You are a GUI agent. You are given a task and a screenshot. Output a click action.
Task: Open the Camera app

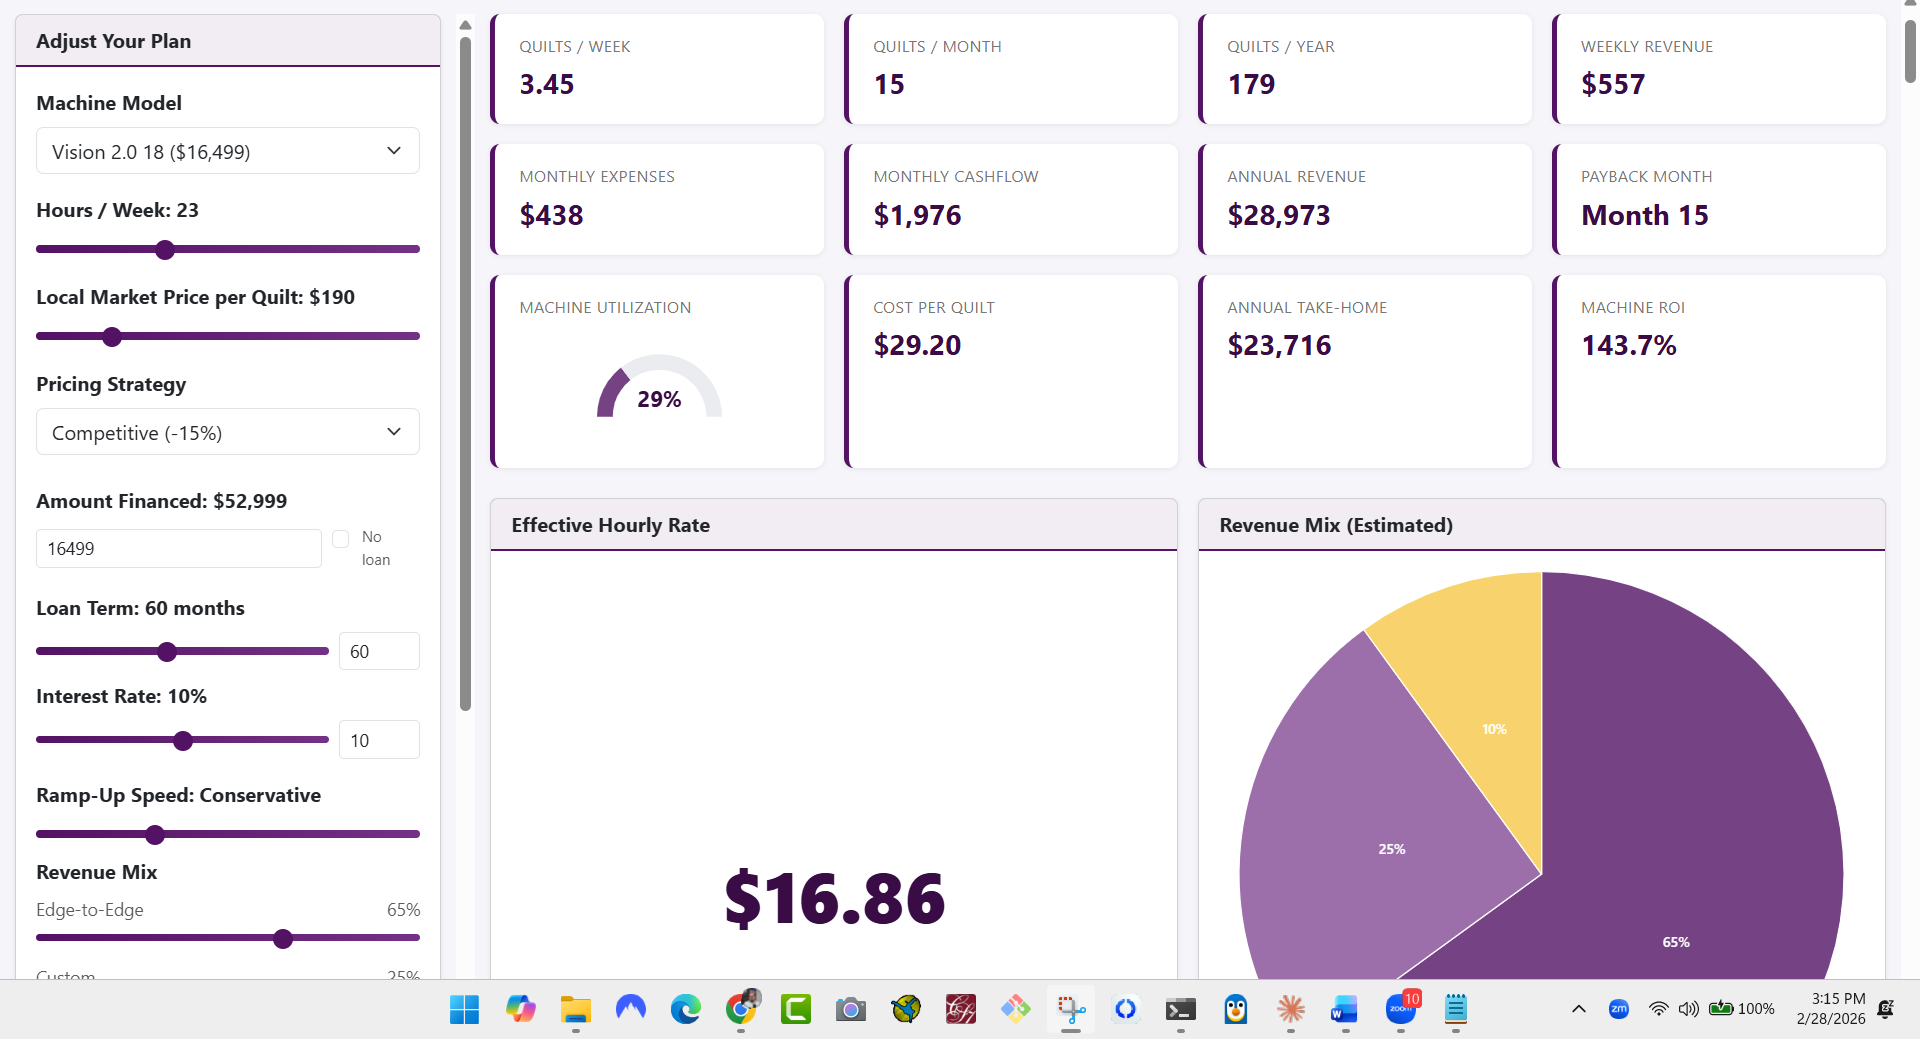pos(850,1010)
